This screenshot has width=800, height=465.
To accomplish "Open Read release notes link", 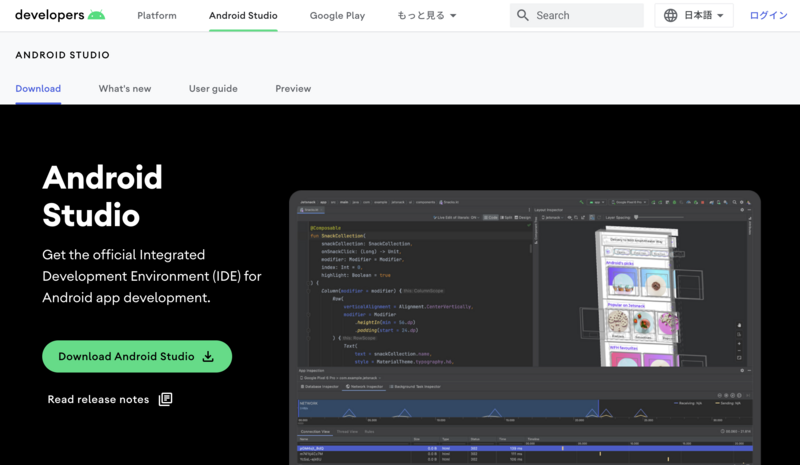I will coord(110,399).
